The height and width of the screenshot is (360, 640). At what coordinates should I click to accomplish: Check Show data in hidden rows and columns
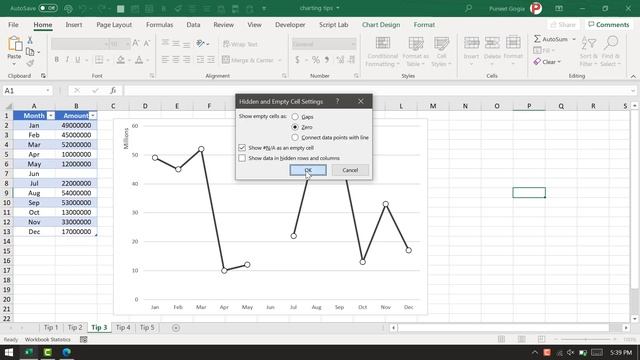[x=242, y=158]
